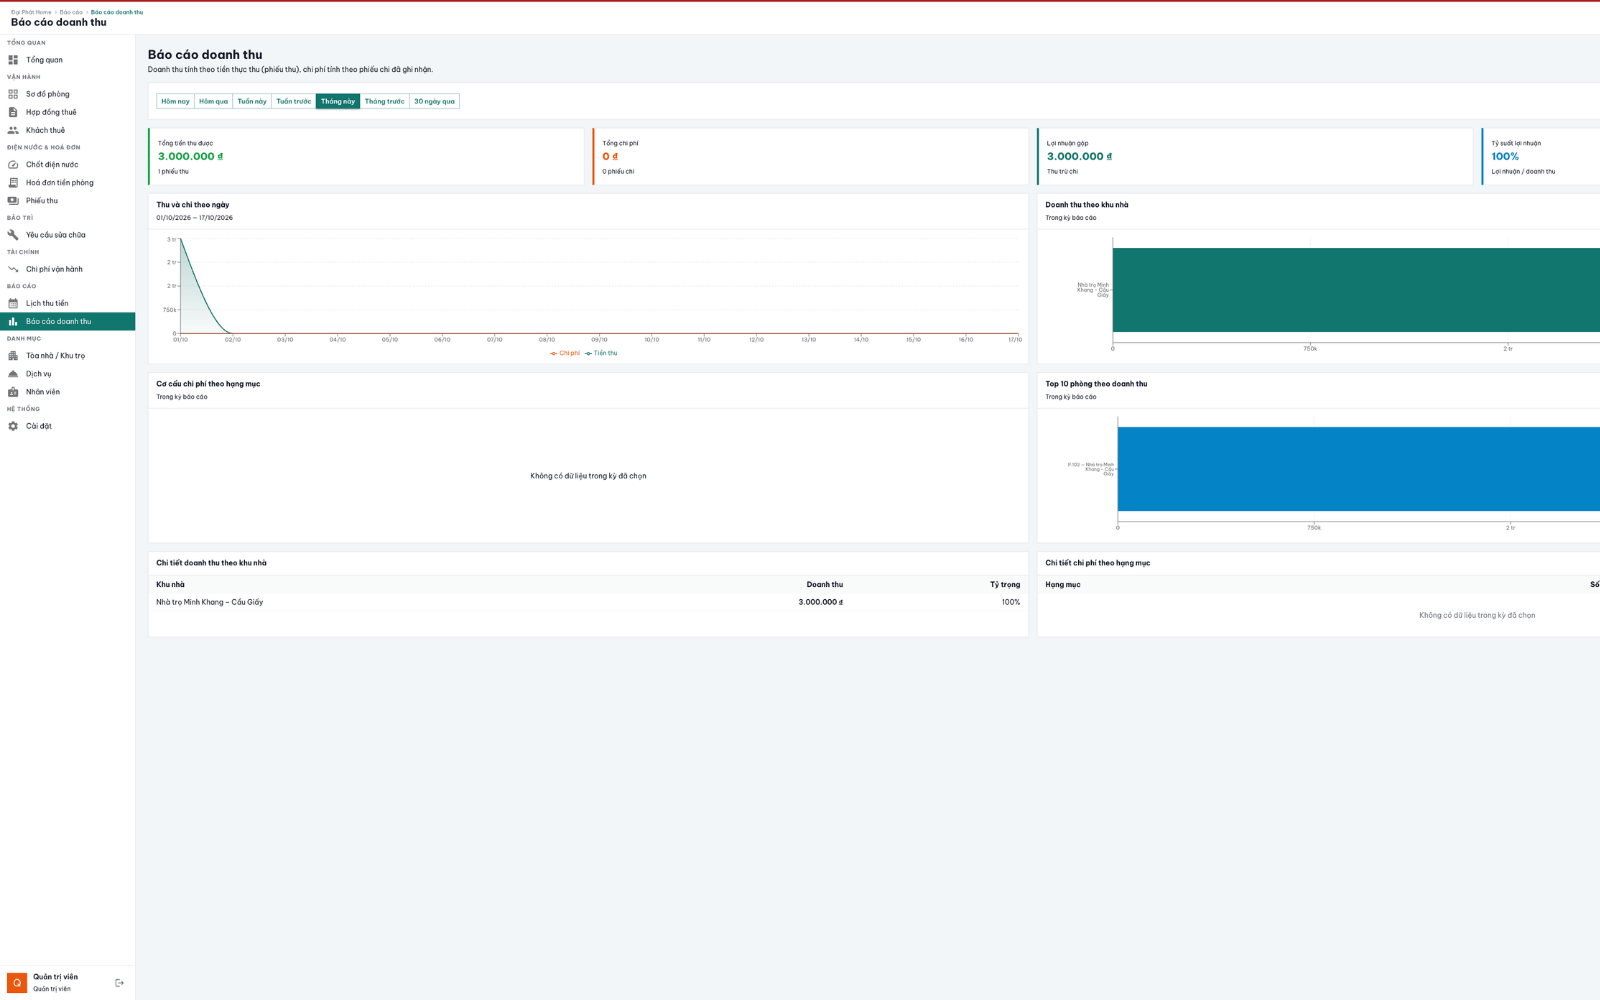Click the blue P.102 revenue bar
The height and width of the screenshot is (1000, 1600).
click(1359, 469)
